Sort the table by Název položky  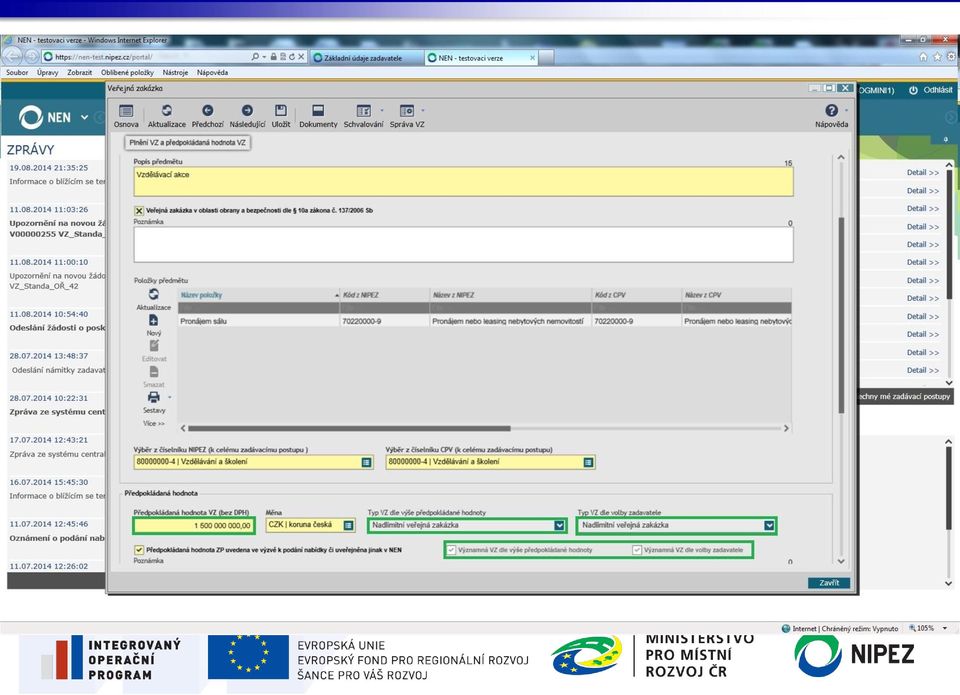tap(258, 295)
